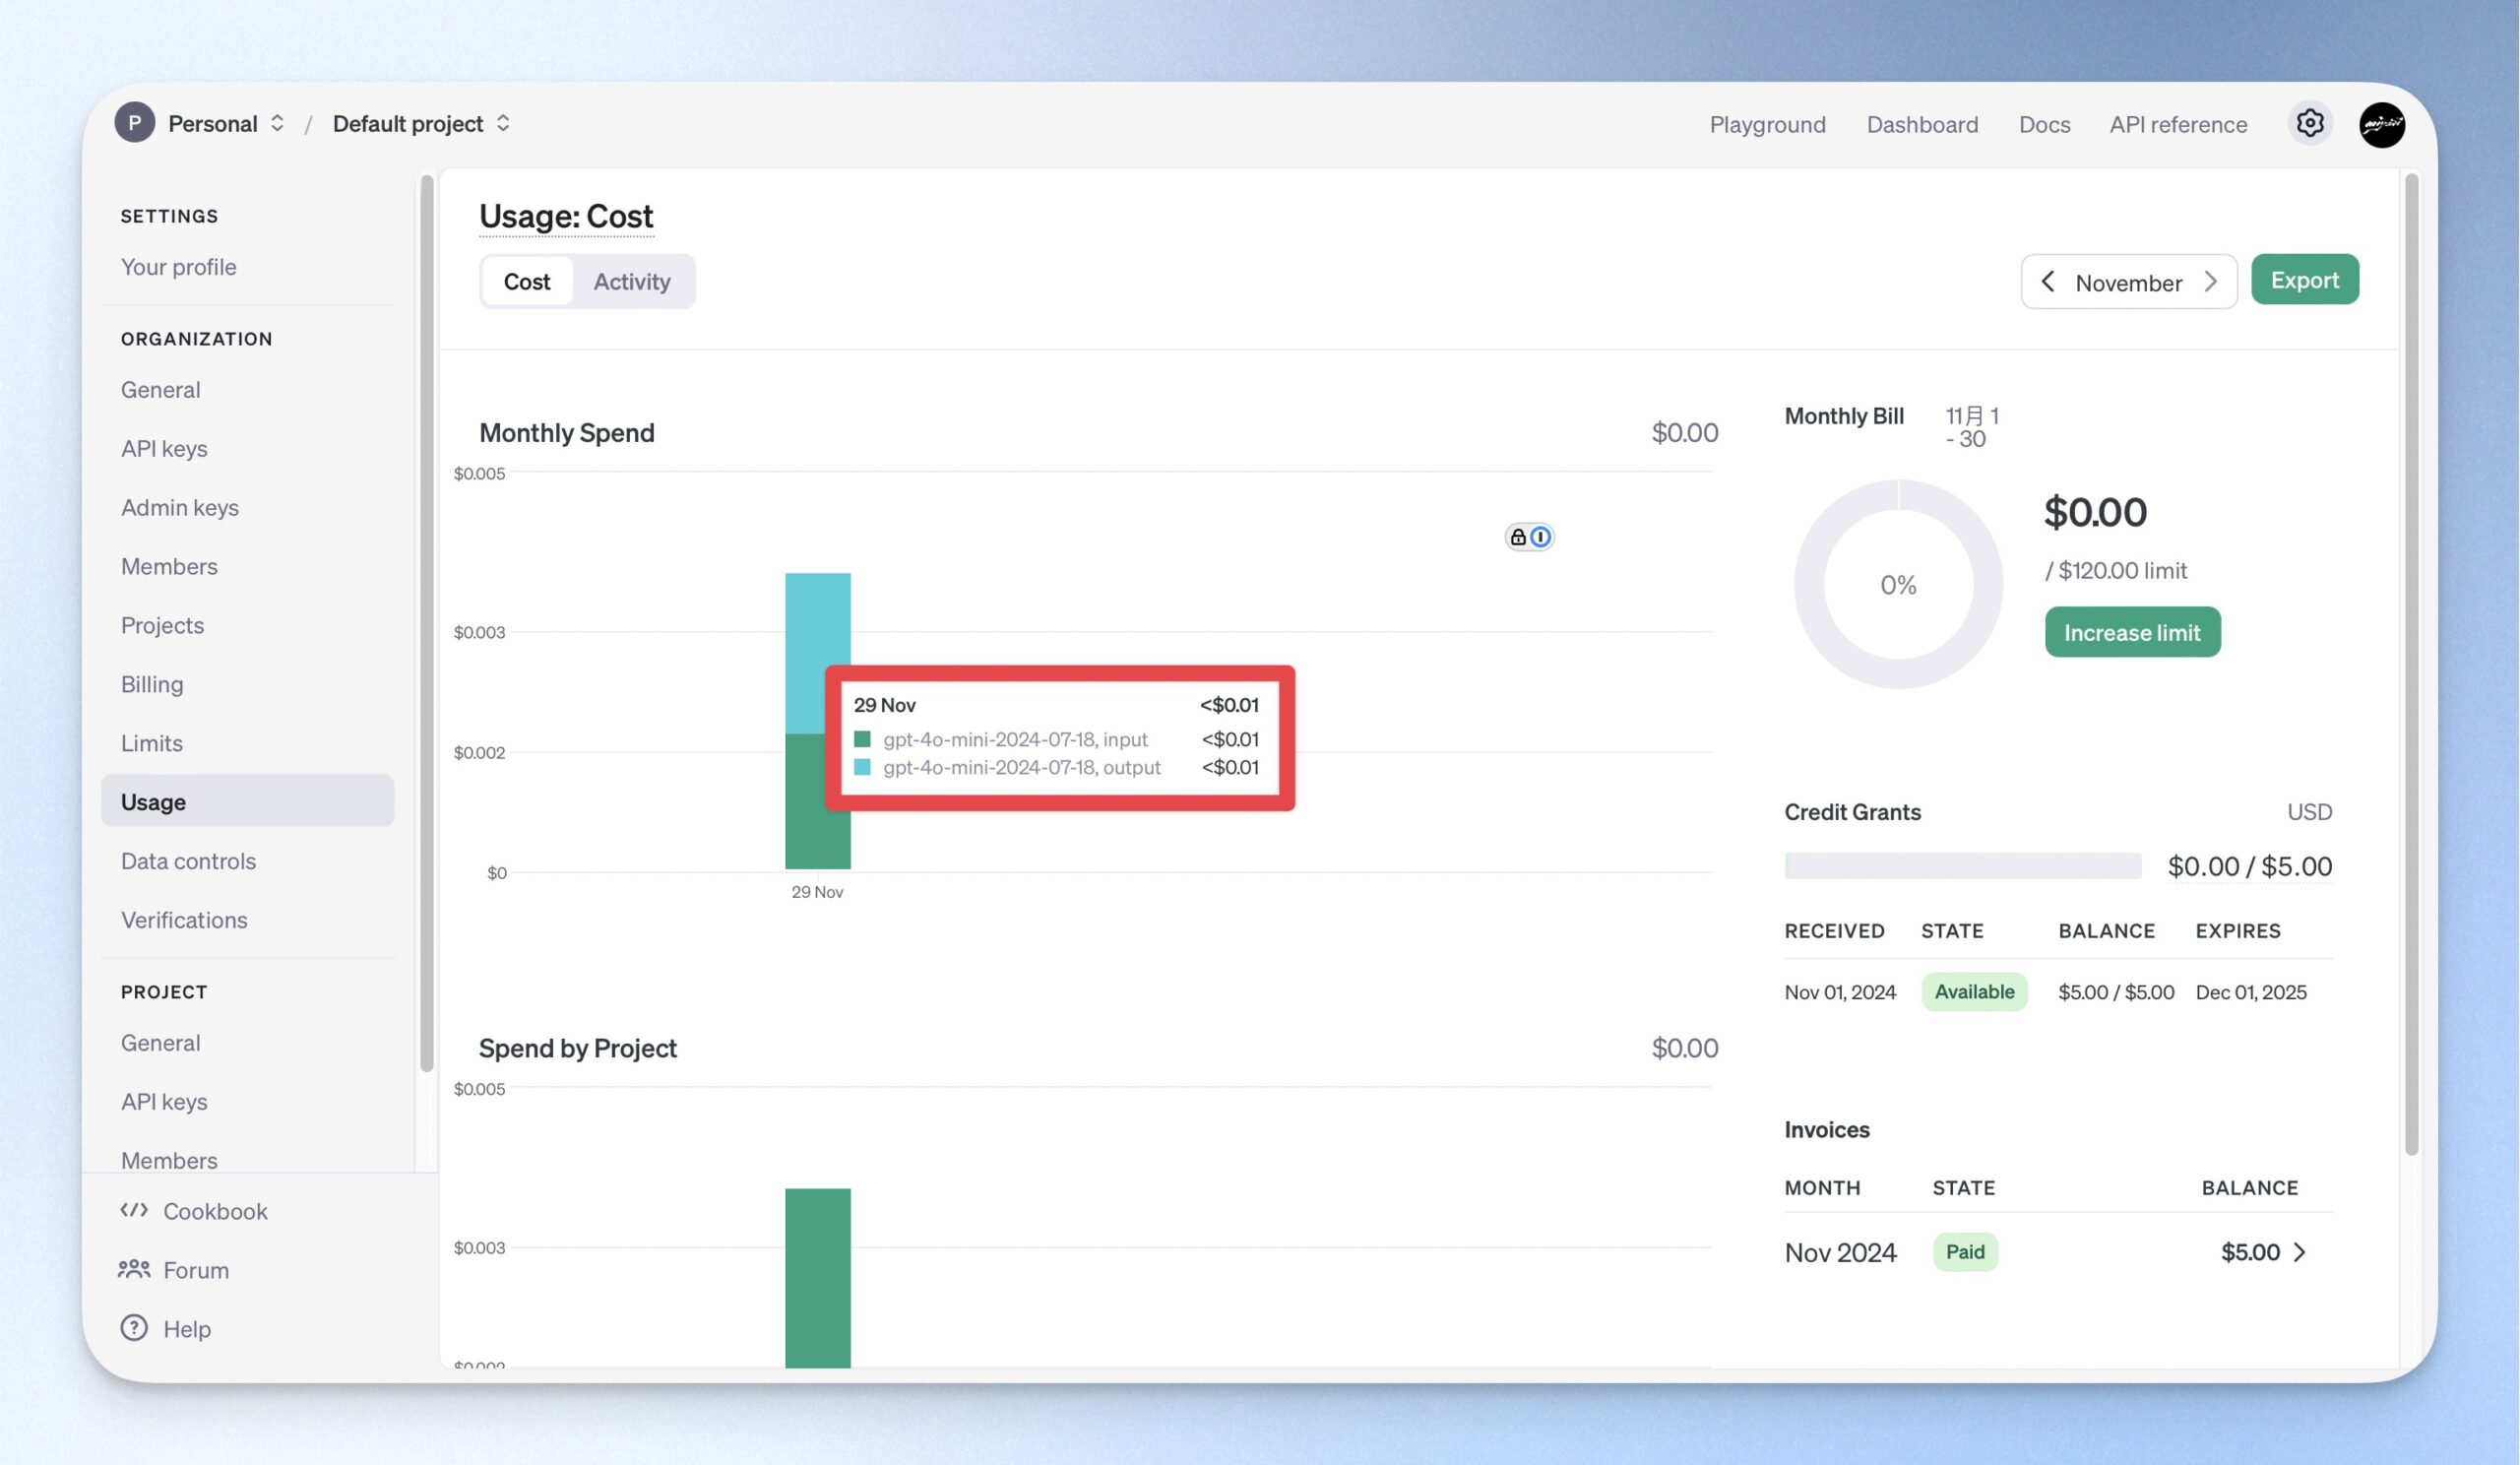Screen dimensions: 2520x1465
Task: Click the Increase limit button
Action: click(2132, 632)
